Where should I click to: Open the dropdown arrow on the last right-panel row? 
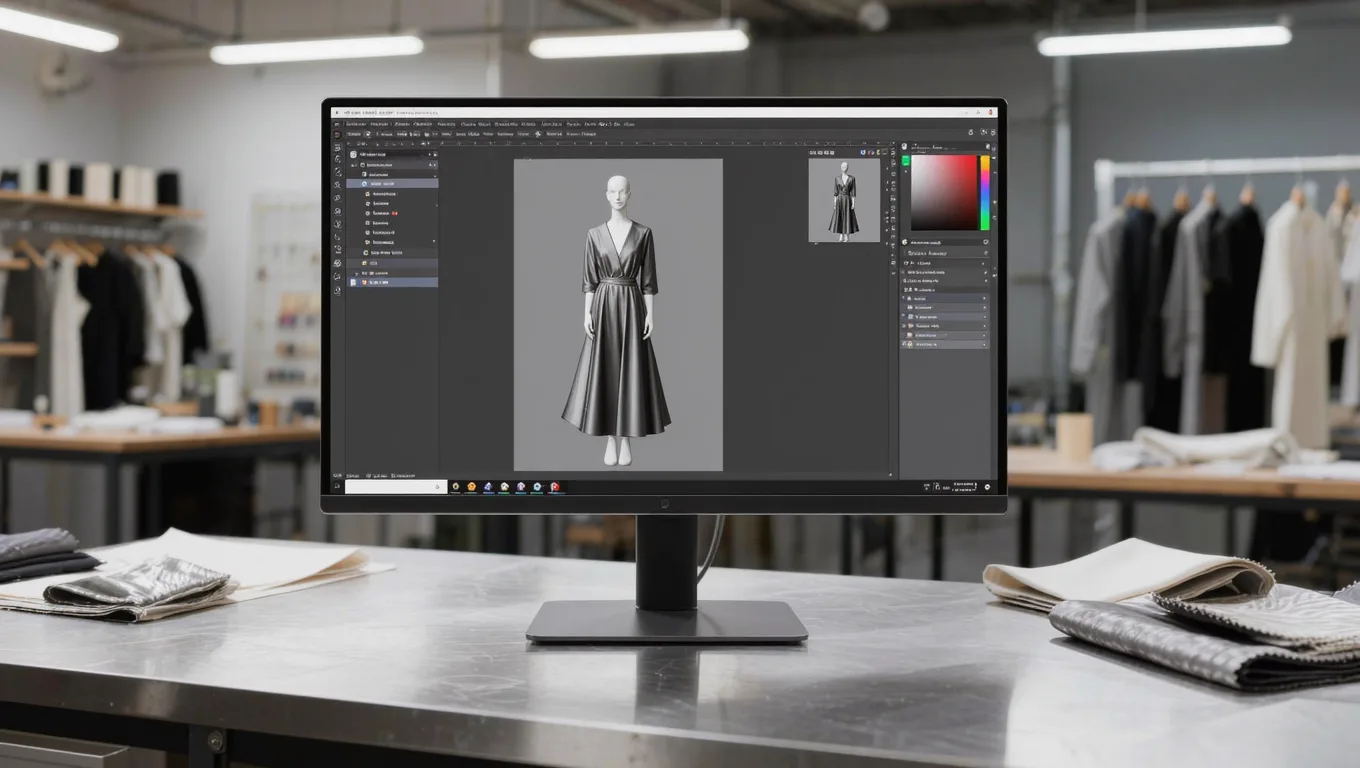tap(984, 344)
